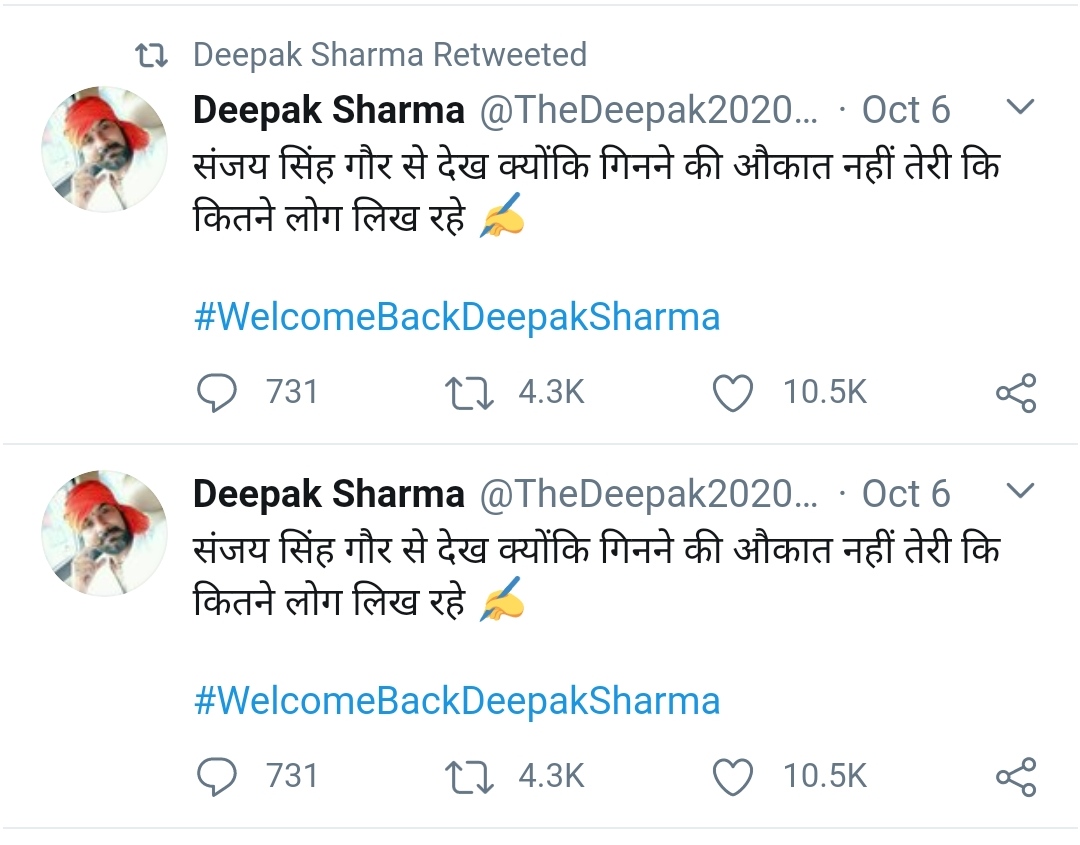Screen dimensions: 1080x845
Task: Like the first tweet
Action: 733,393
